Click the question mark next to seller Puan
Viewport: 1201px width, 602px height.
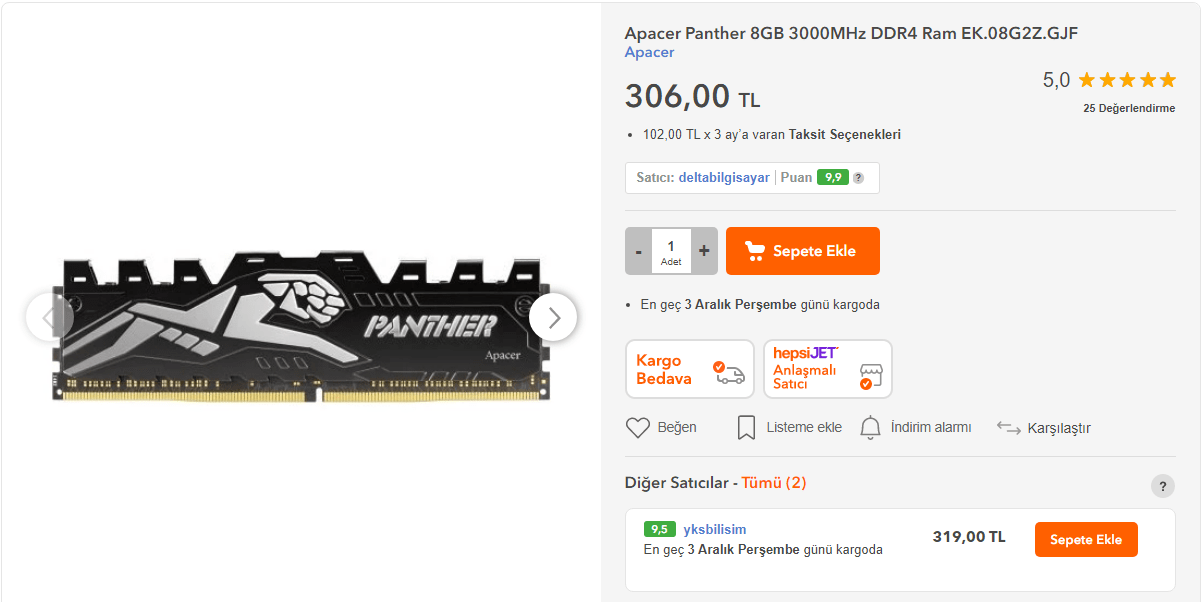coord(858,178)
